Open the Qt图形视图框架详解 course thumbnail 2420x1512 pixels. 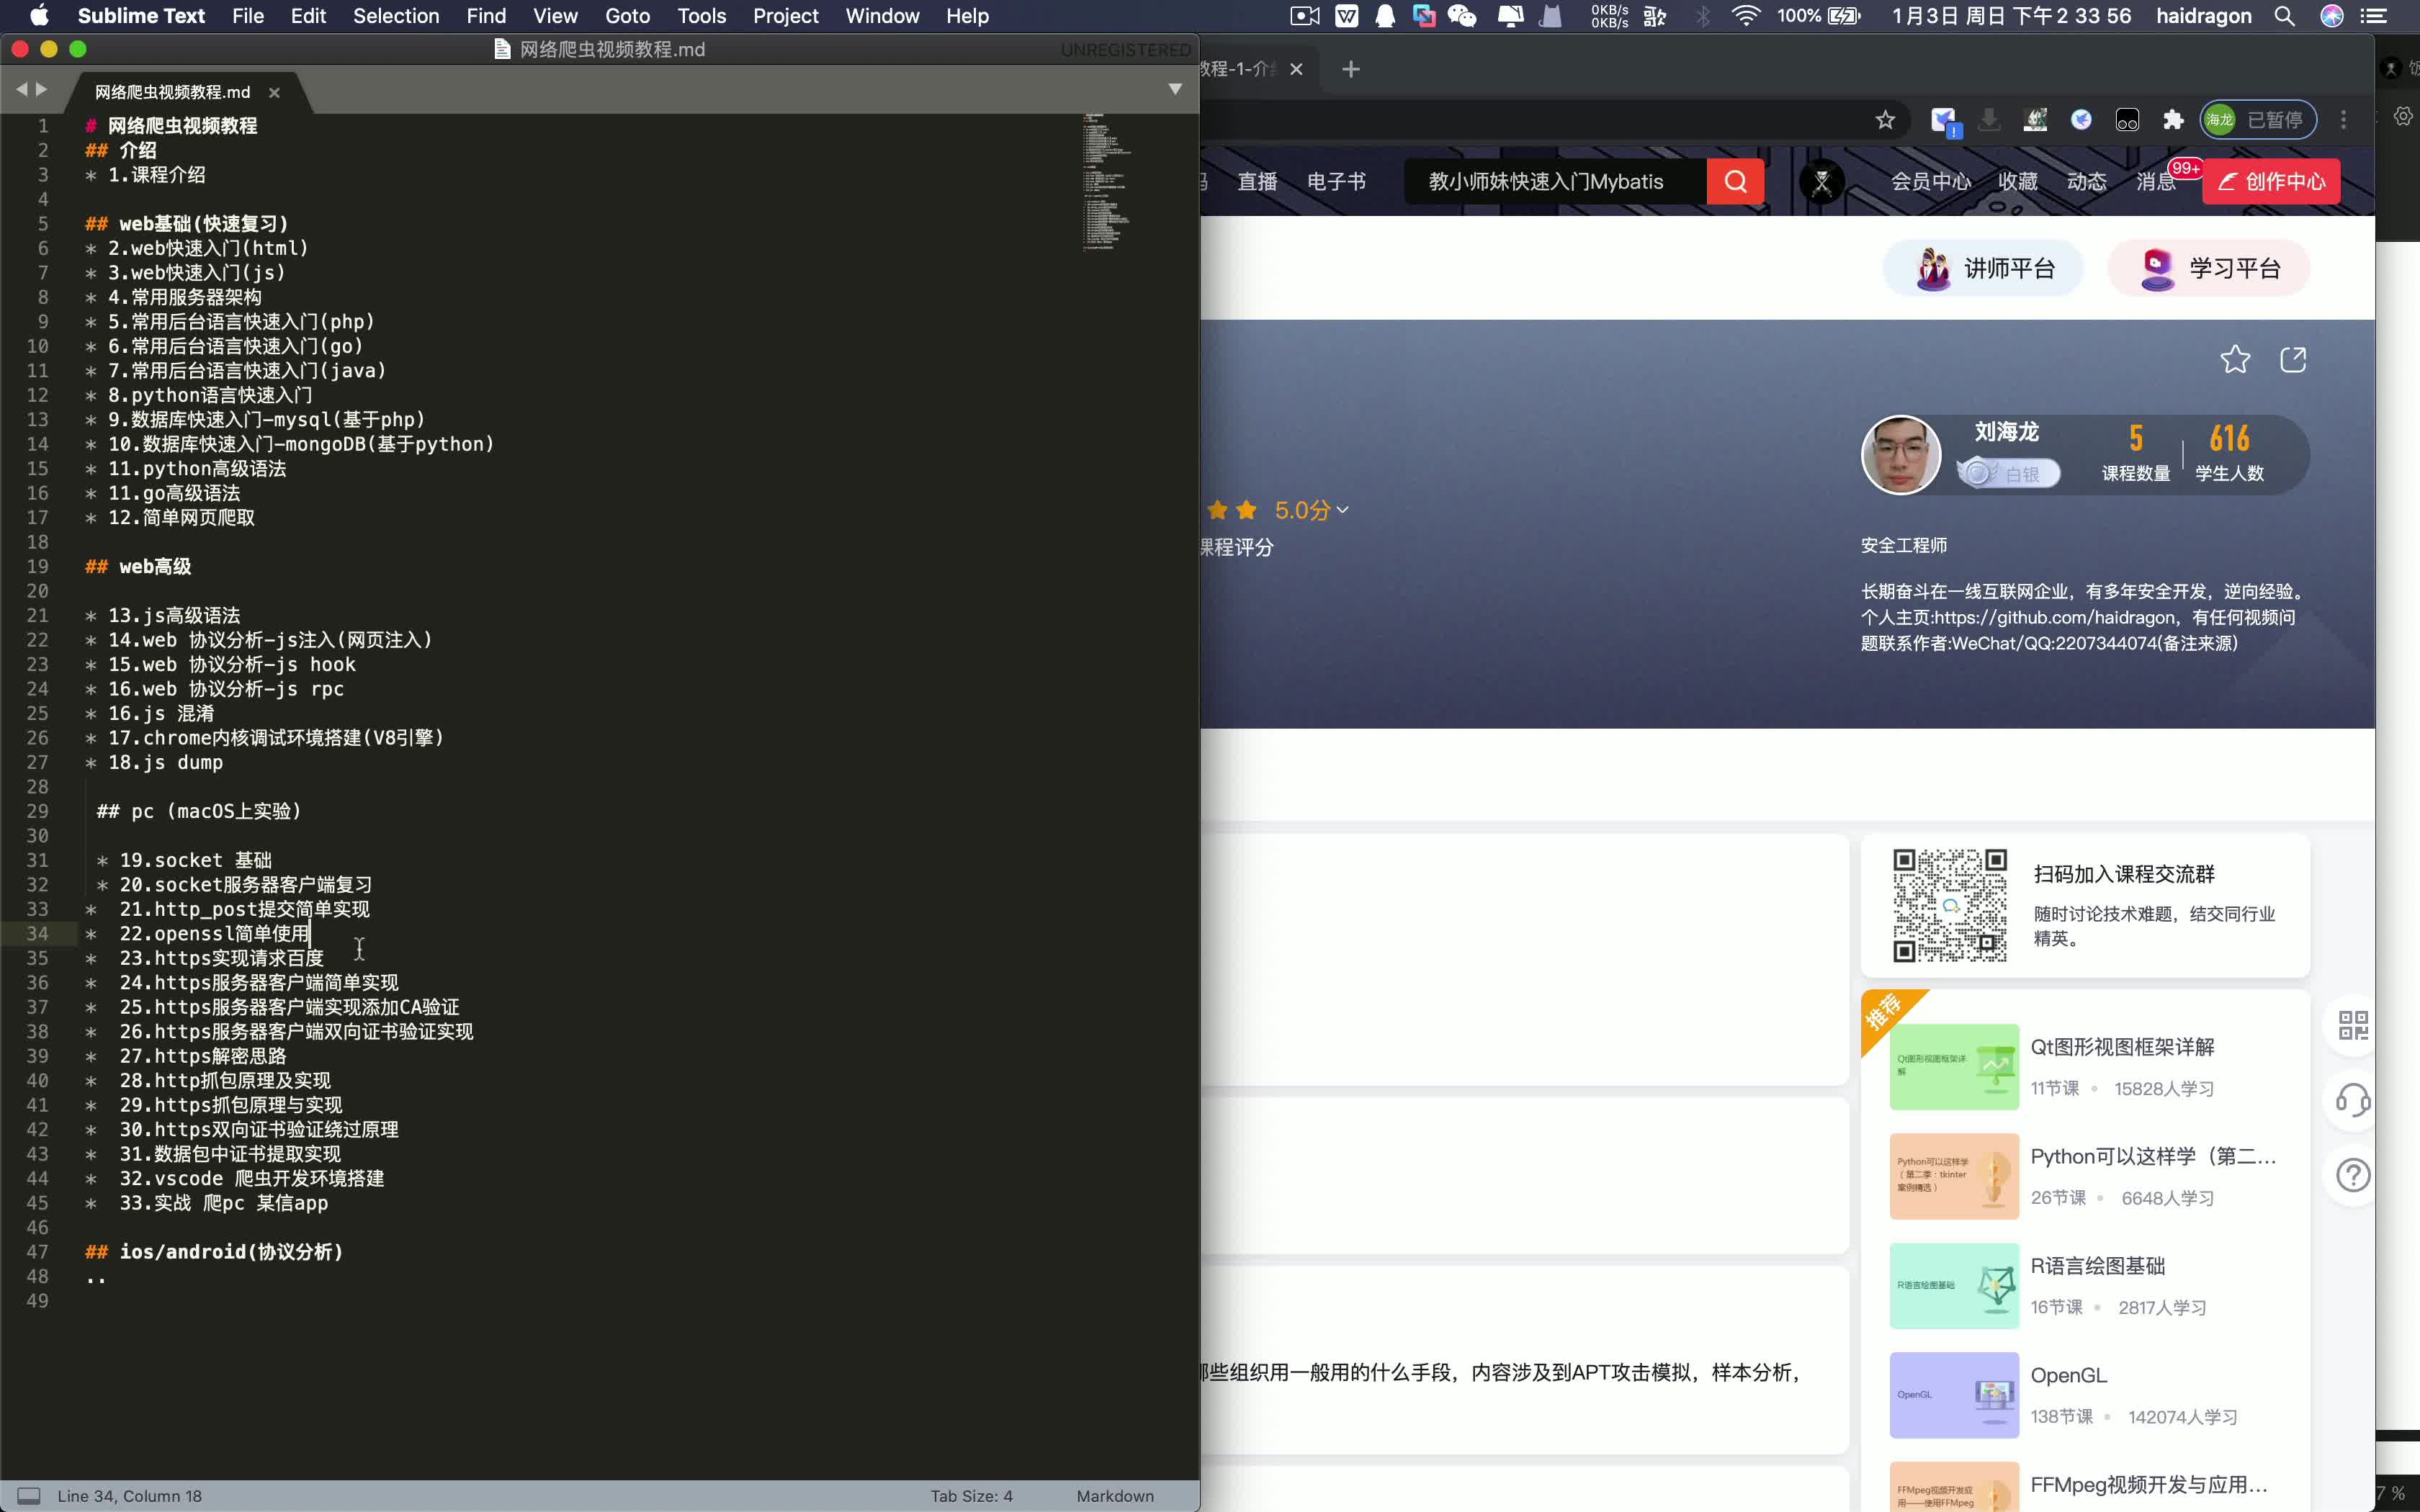coord(1953,1066)
